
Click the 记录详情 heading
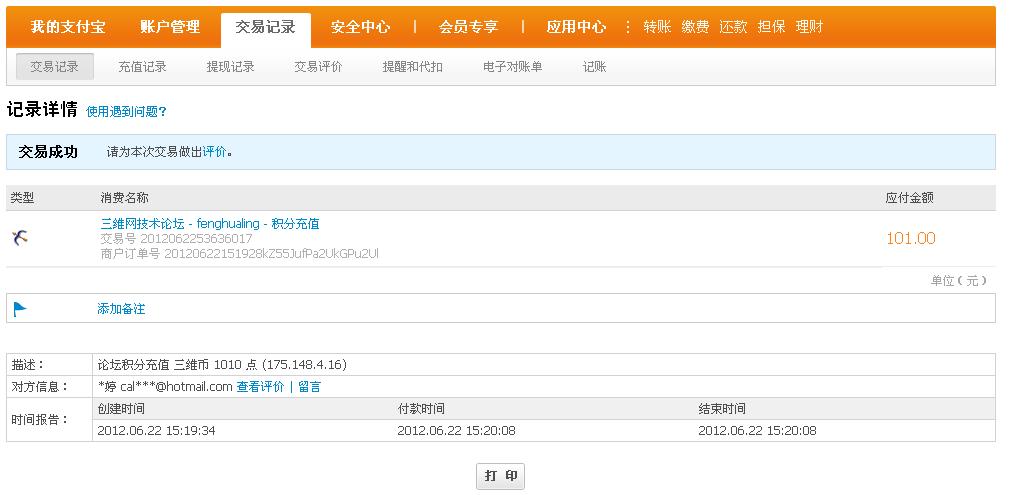[42, 110]
